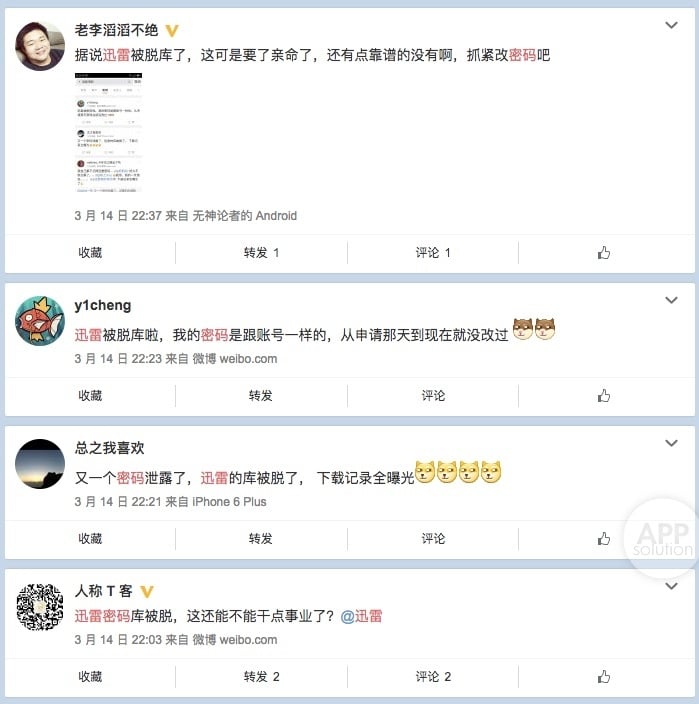Open the @迅雷 mention link
The image size is (699, 704).
(x=361, y=616)
